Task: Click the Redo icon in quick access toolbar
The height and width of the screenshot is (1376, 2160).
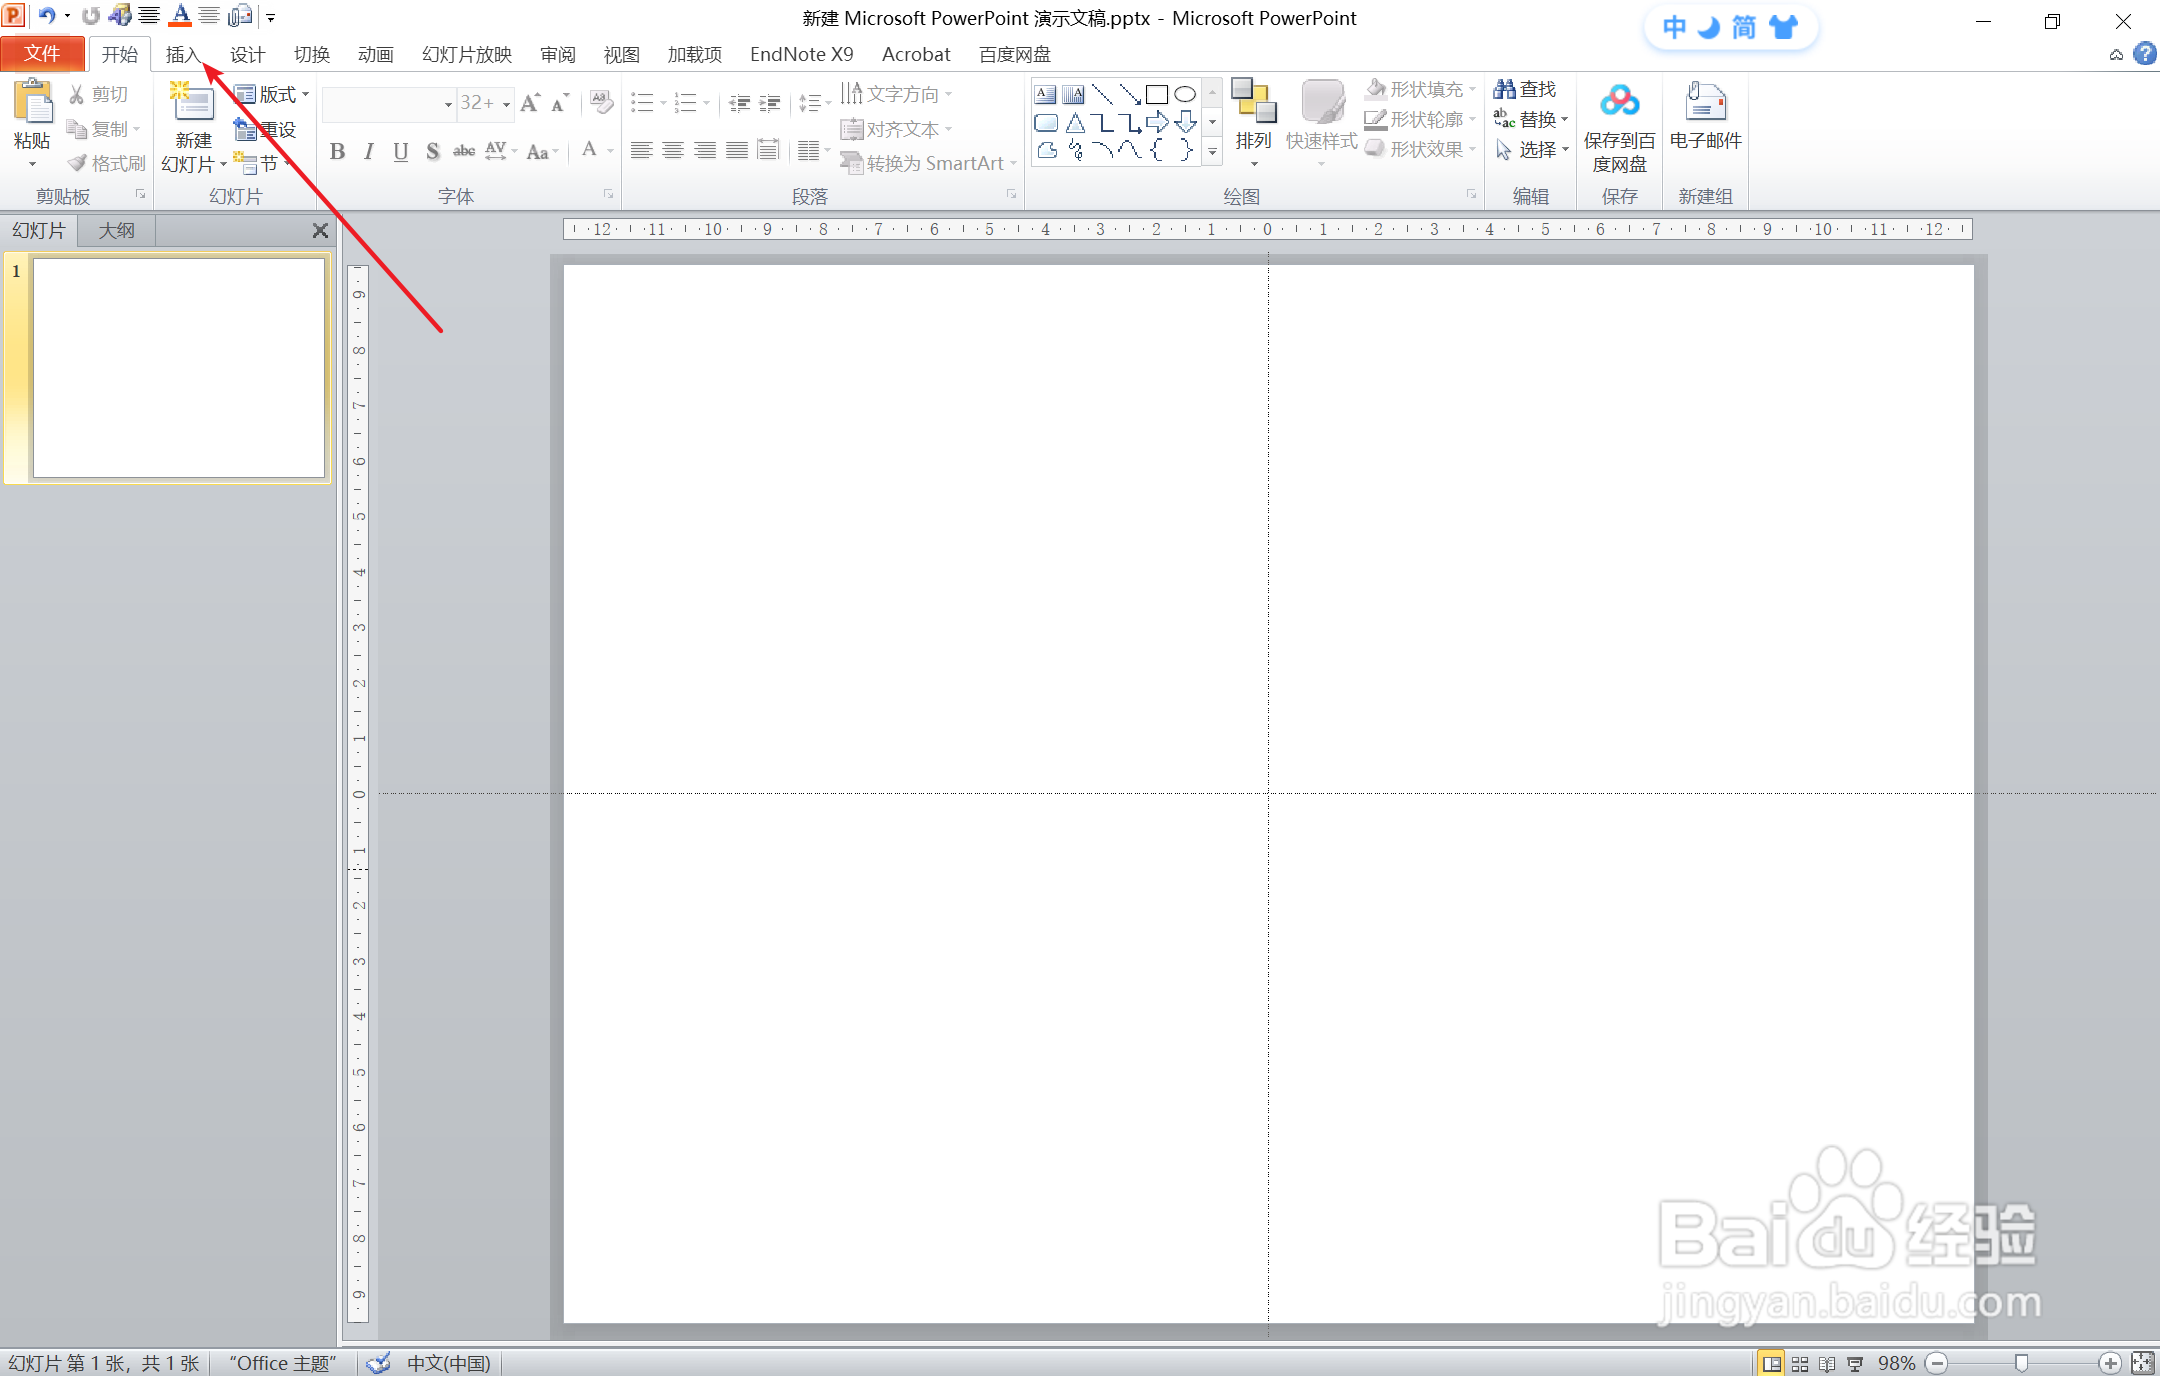Action: click(91, 16)
